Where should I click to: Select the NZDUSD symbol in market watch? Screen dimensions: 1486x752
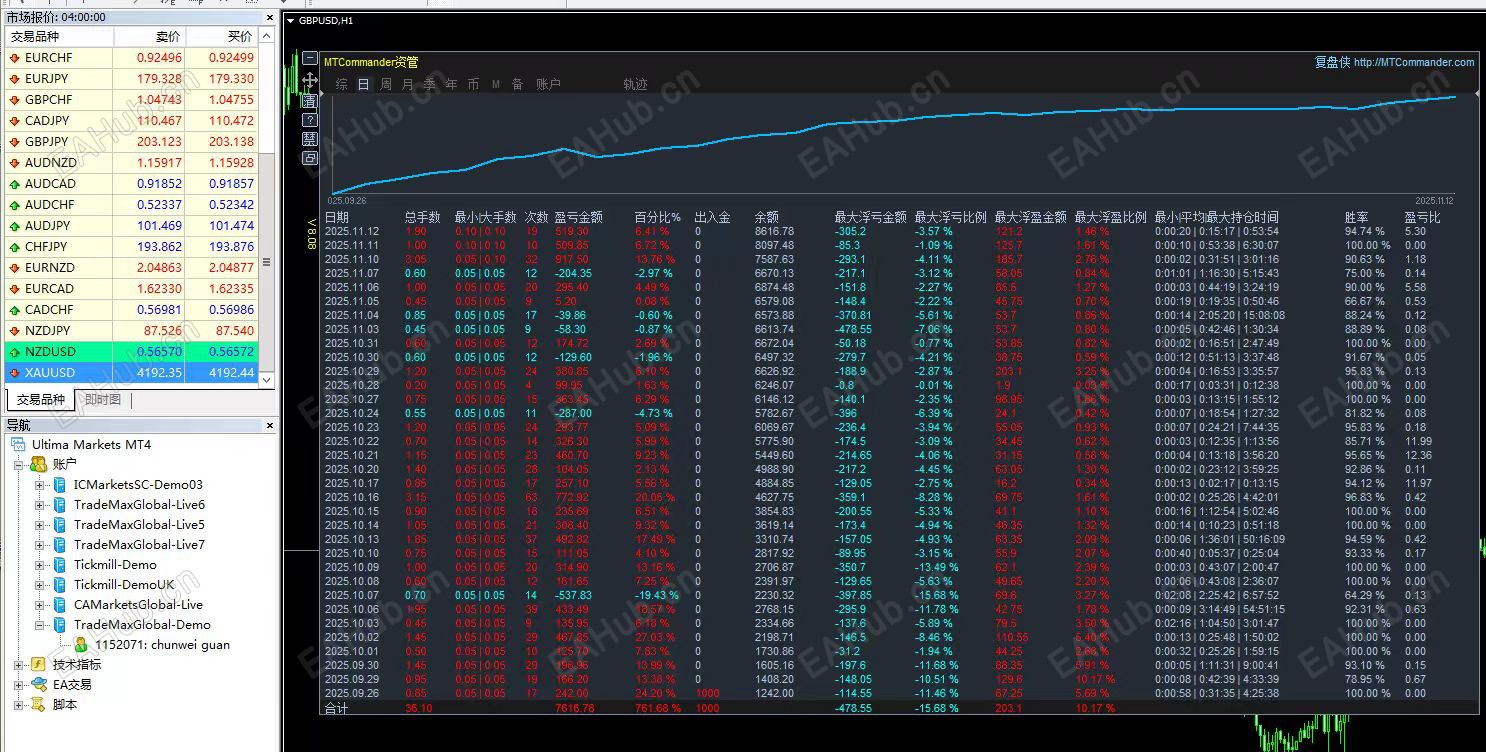tap(50, 352)
